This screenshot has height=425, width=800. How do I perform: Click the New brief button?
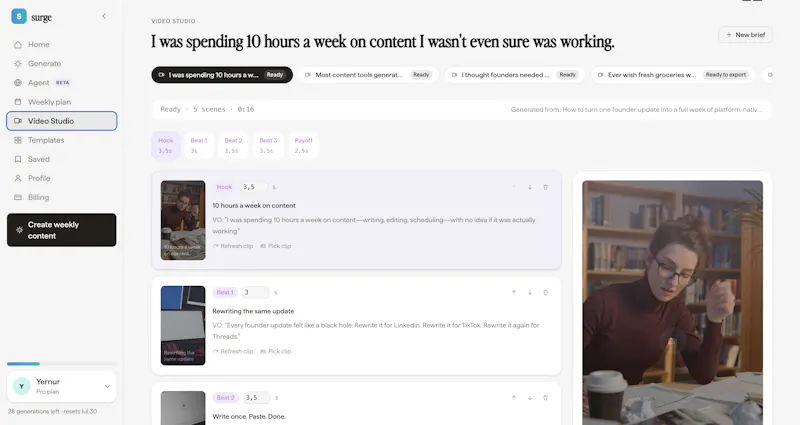pyautogui.click(x=745, y=35)
